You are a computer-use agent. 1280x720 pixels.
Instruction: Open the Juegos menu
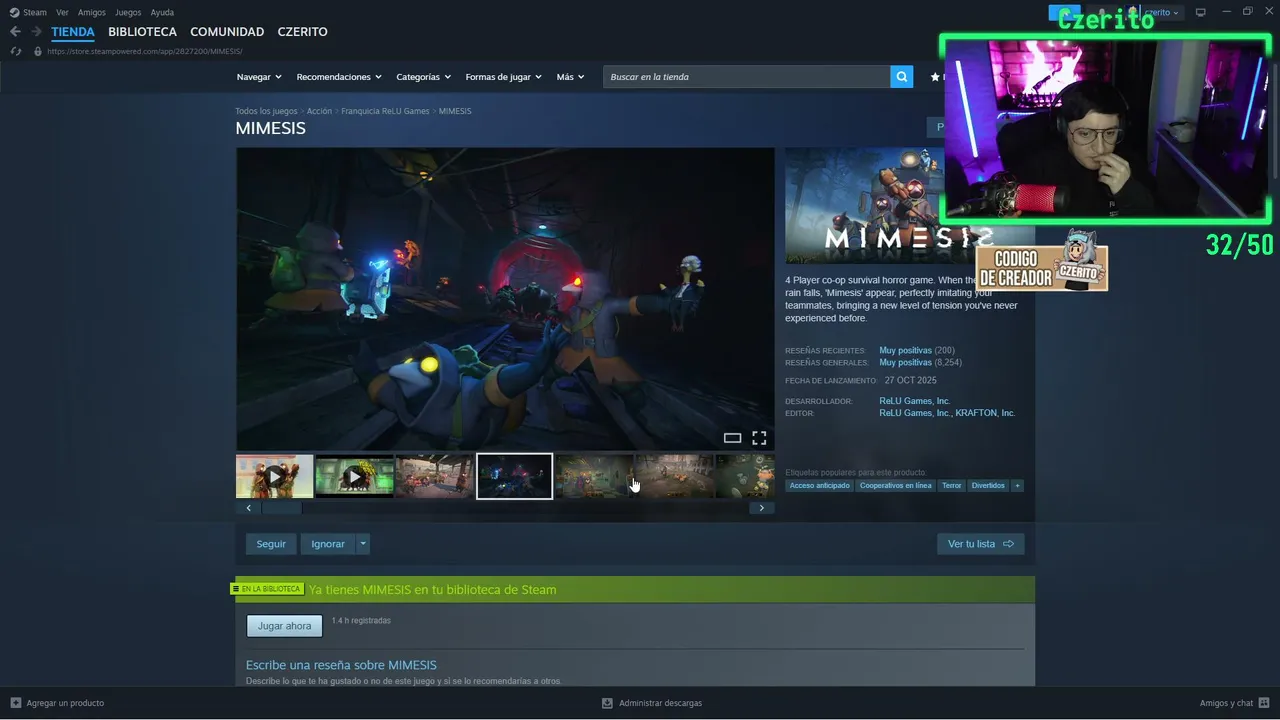(x=128, y=12)
